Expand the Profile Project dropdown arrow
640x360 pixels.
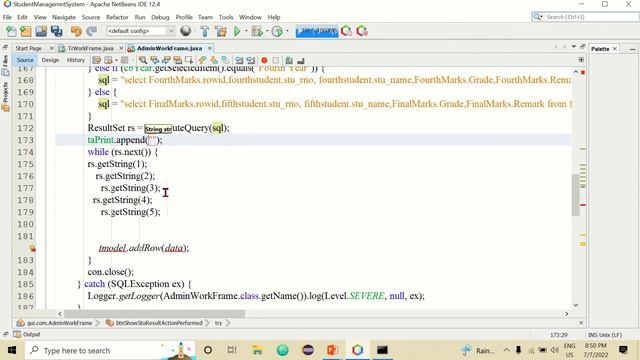click(x=287, y=31)
